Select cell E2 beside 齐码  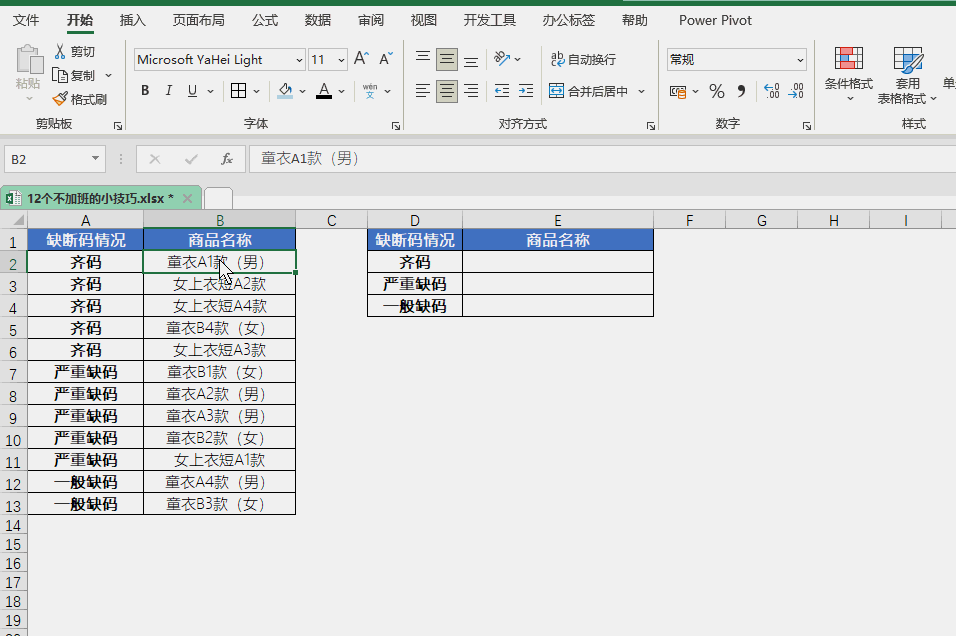coord(557,262)
